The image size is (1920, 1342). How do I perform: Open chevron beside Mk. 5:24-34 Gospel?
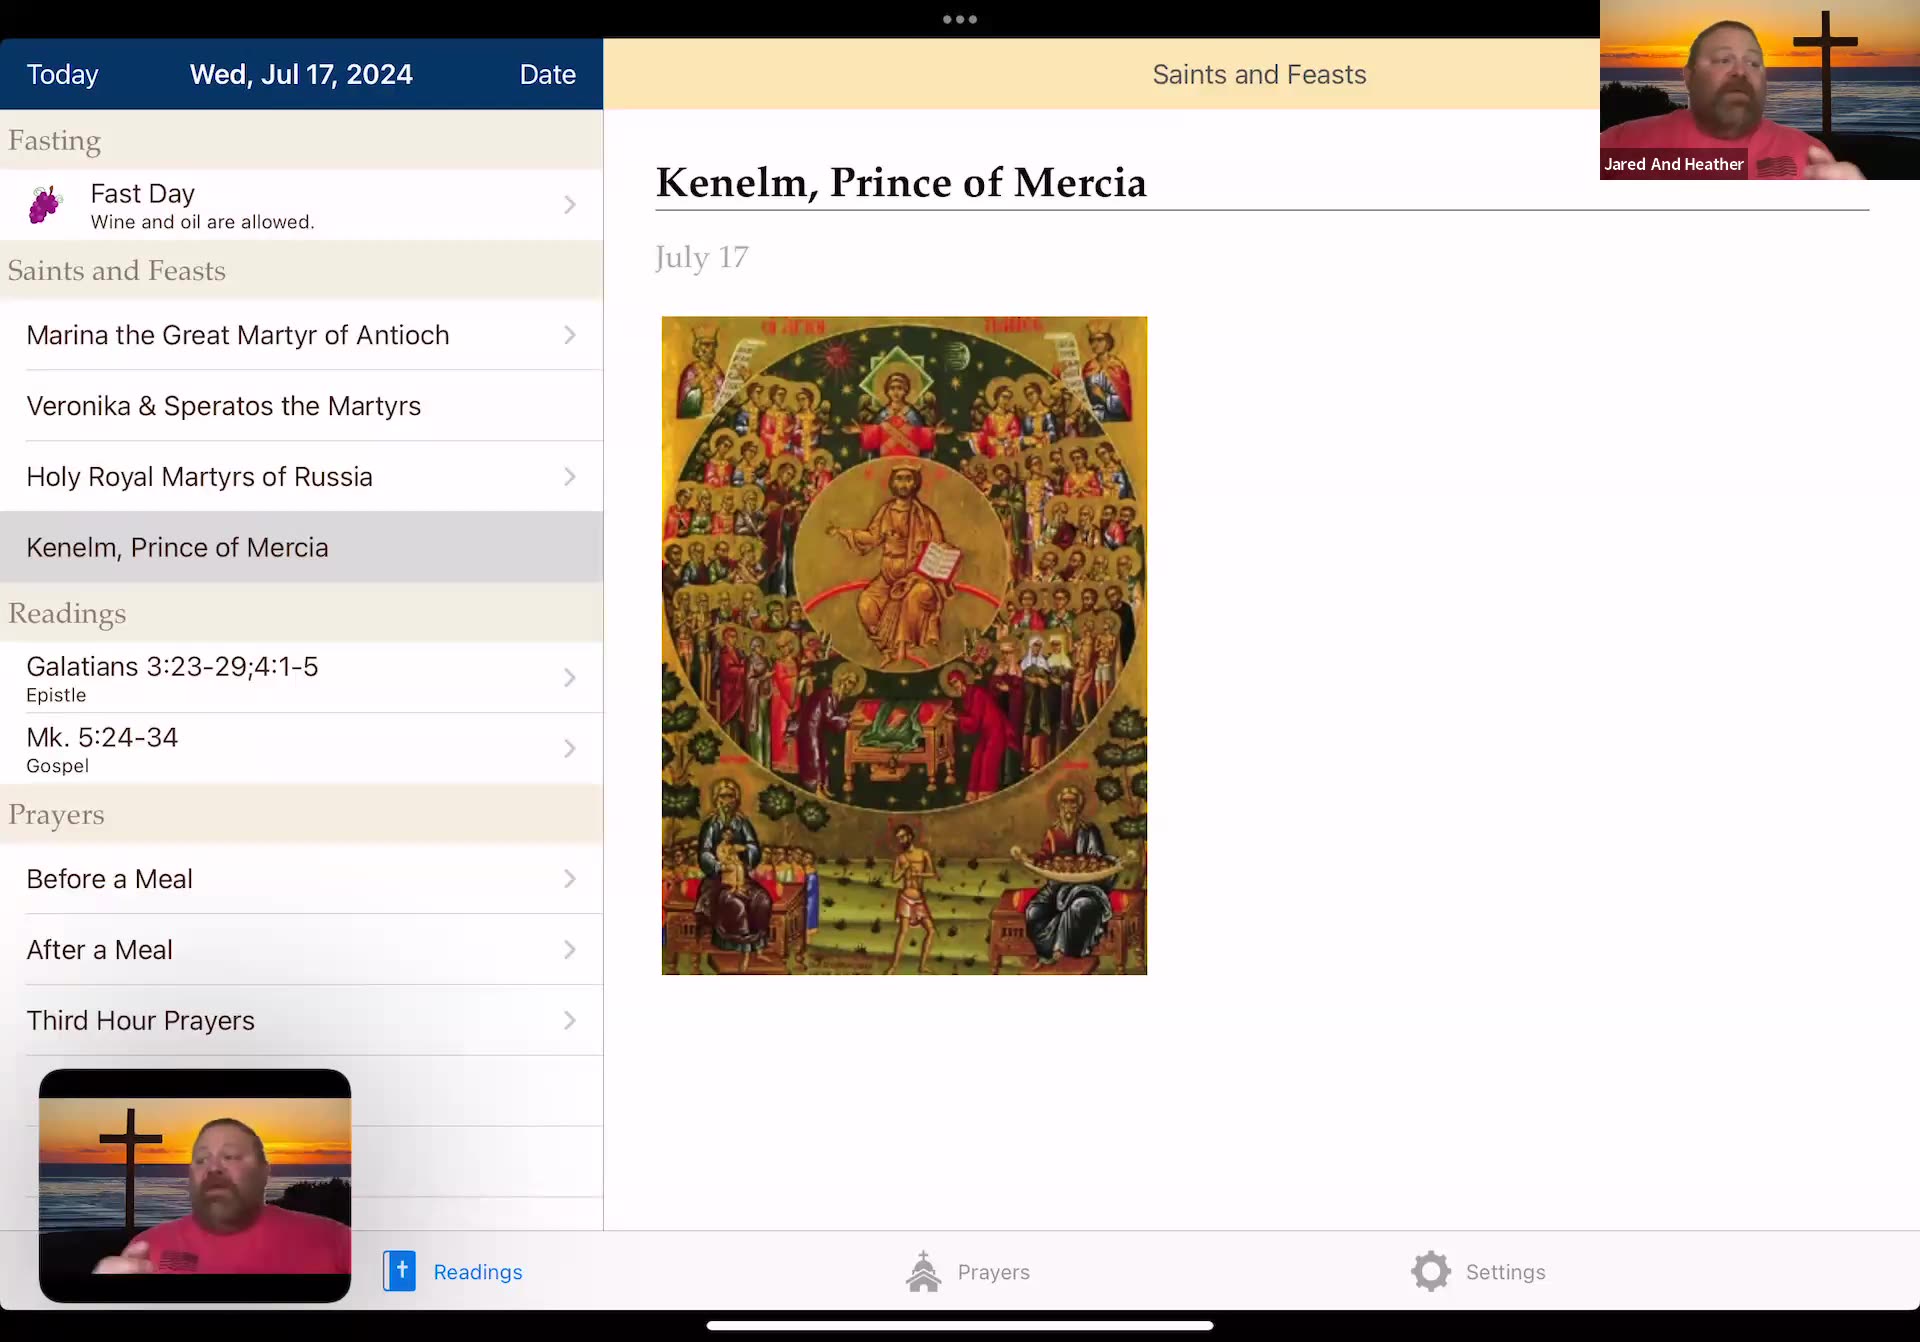coord(569,749)
